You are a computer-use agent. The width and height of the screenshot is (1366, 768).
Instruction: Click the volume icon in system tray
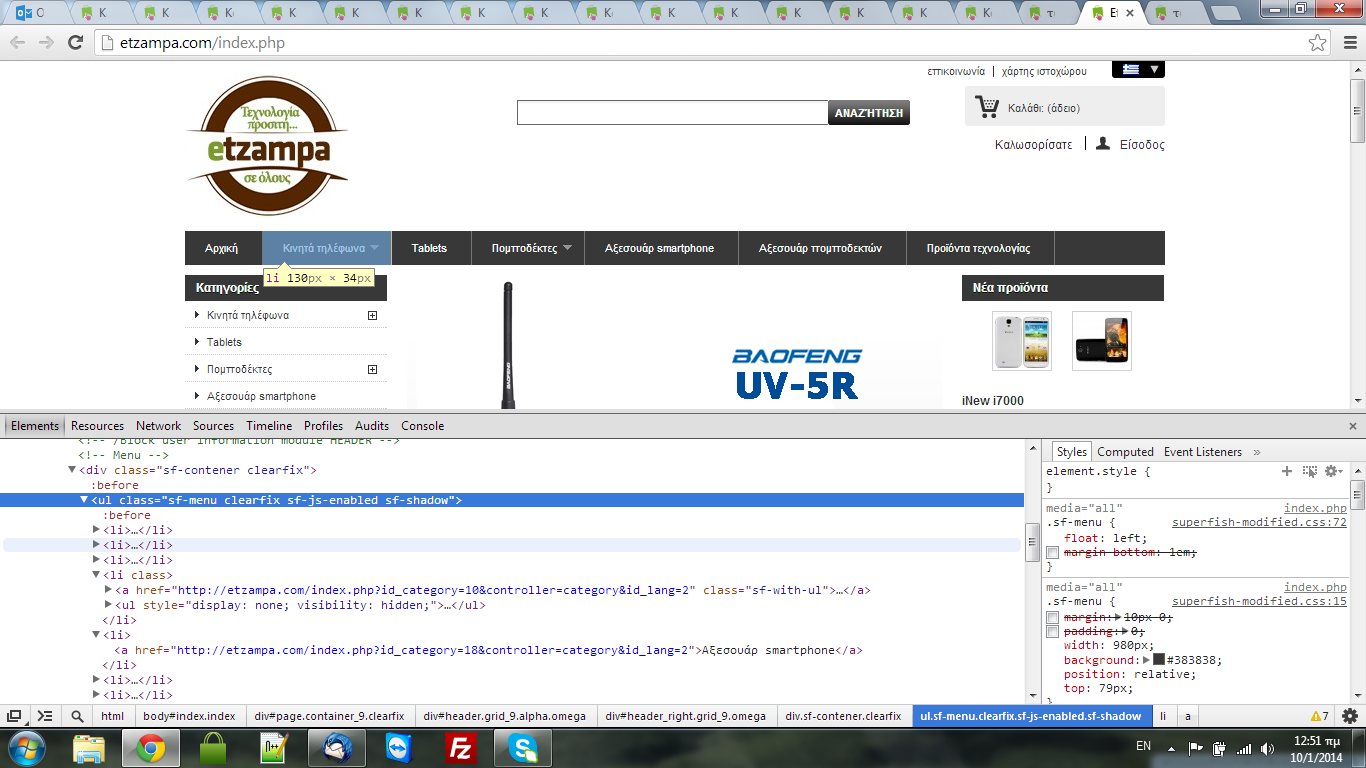(1269, 747)
